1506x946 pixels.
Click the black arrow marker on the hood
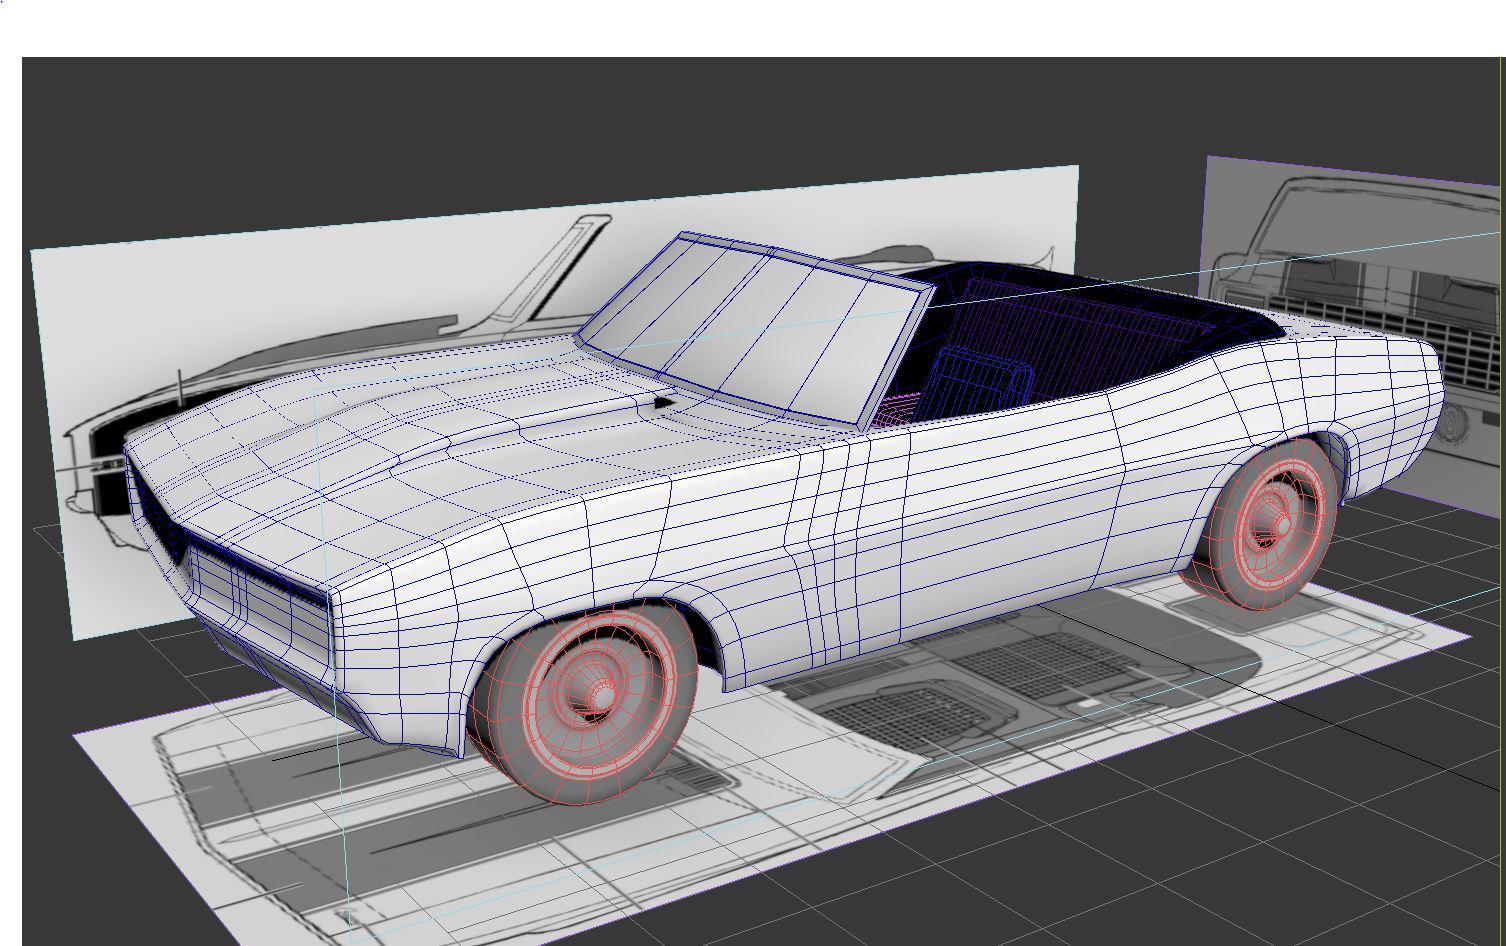[x=663, y=403]
